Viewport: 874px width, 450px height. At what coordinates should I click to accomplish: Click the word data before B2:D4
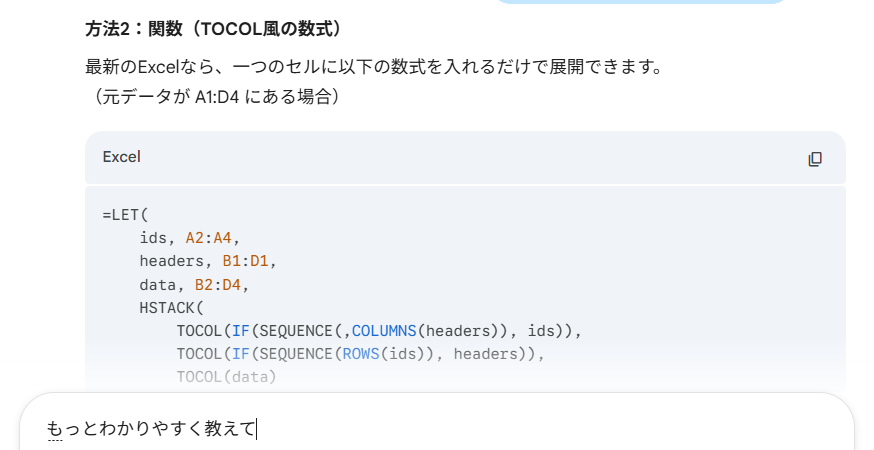click(x=159, y=284)
